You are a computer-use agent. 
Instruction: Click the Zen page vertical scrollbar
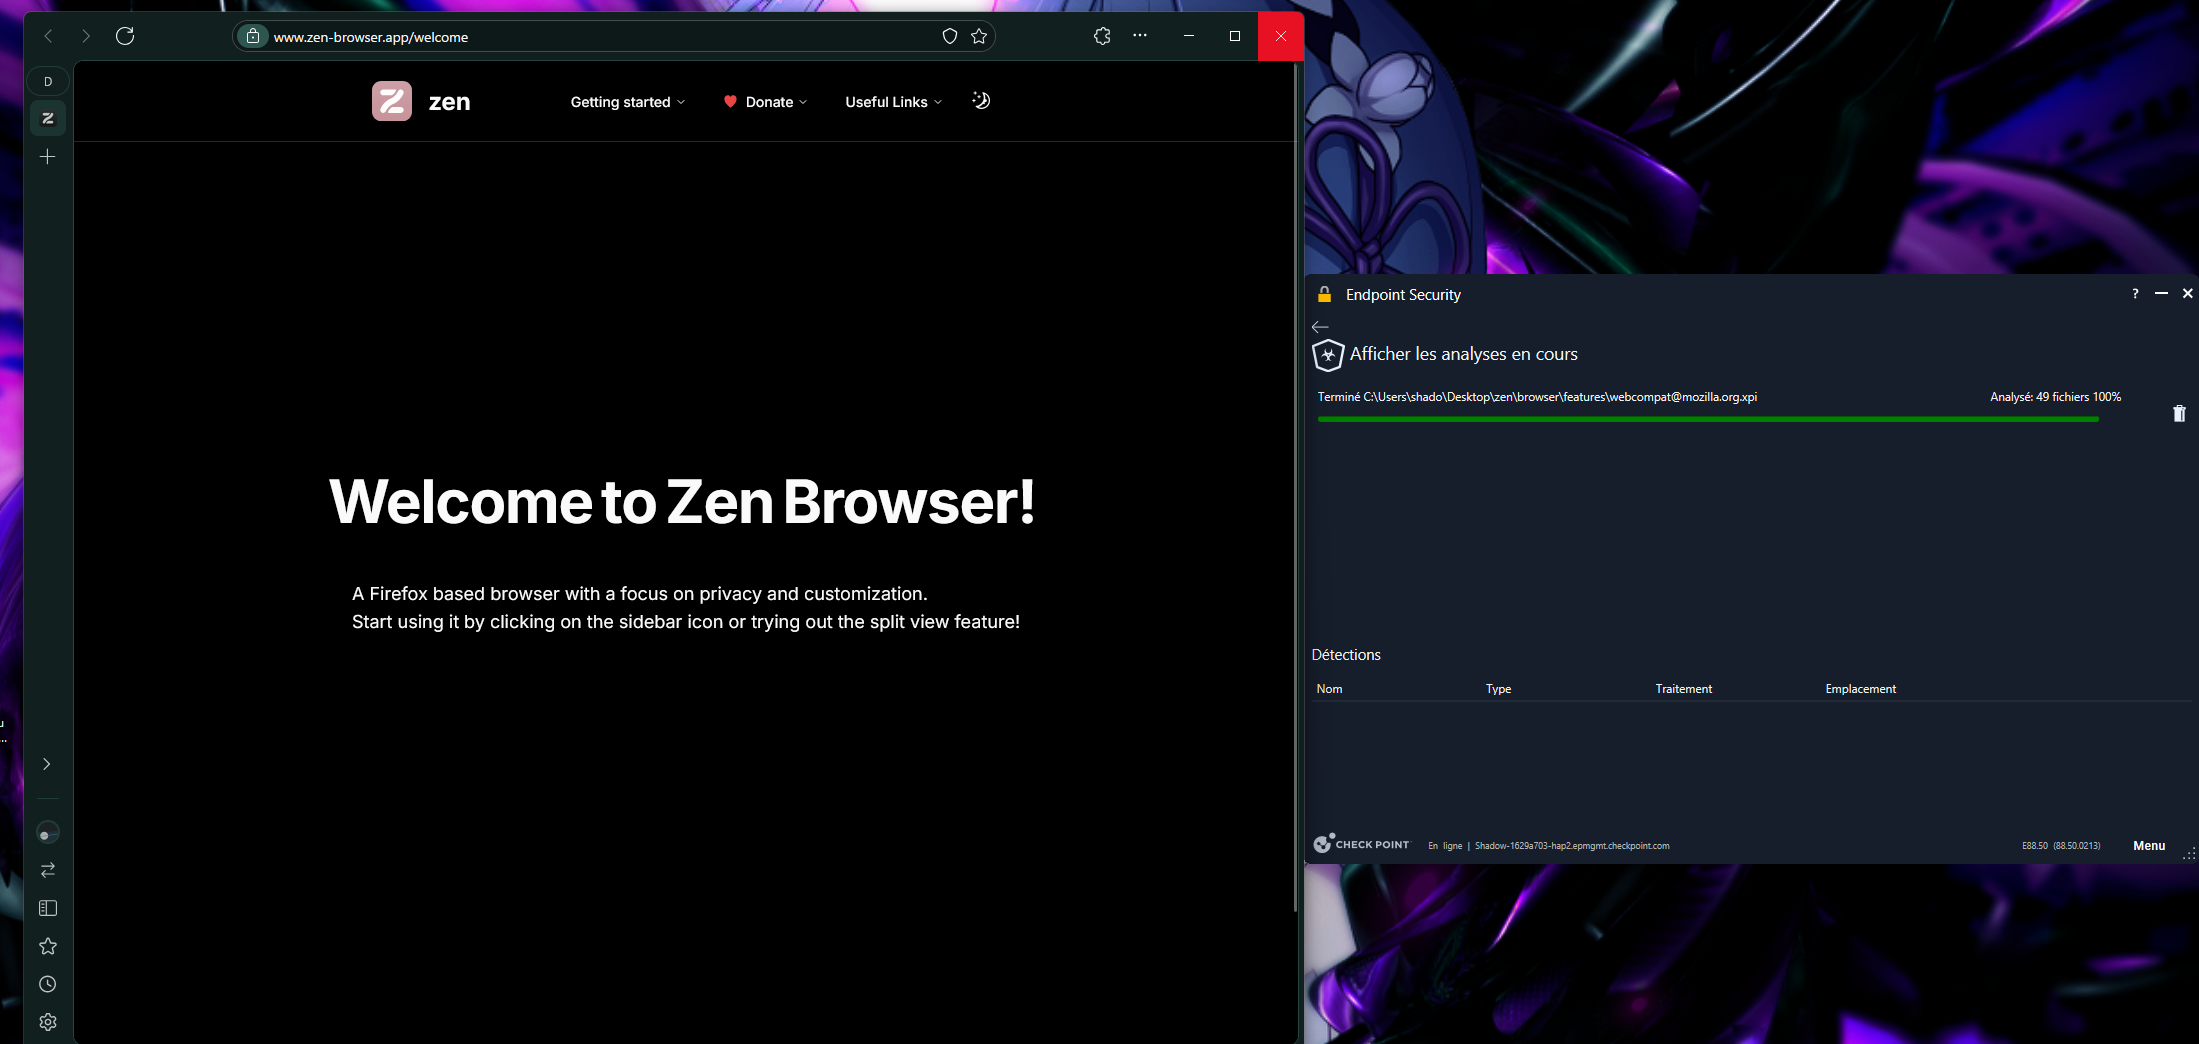click(x=1295, y=487)
